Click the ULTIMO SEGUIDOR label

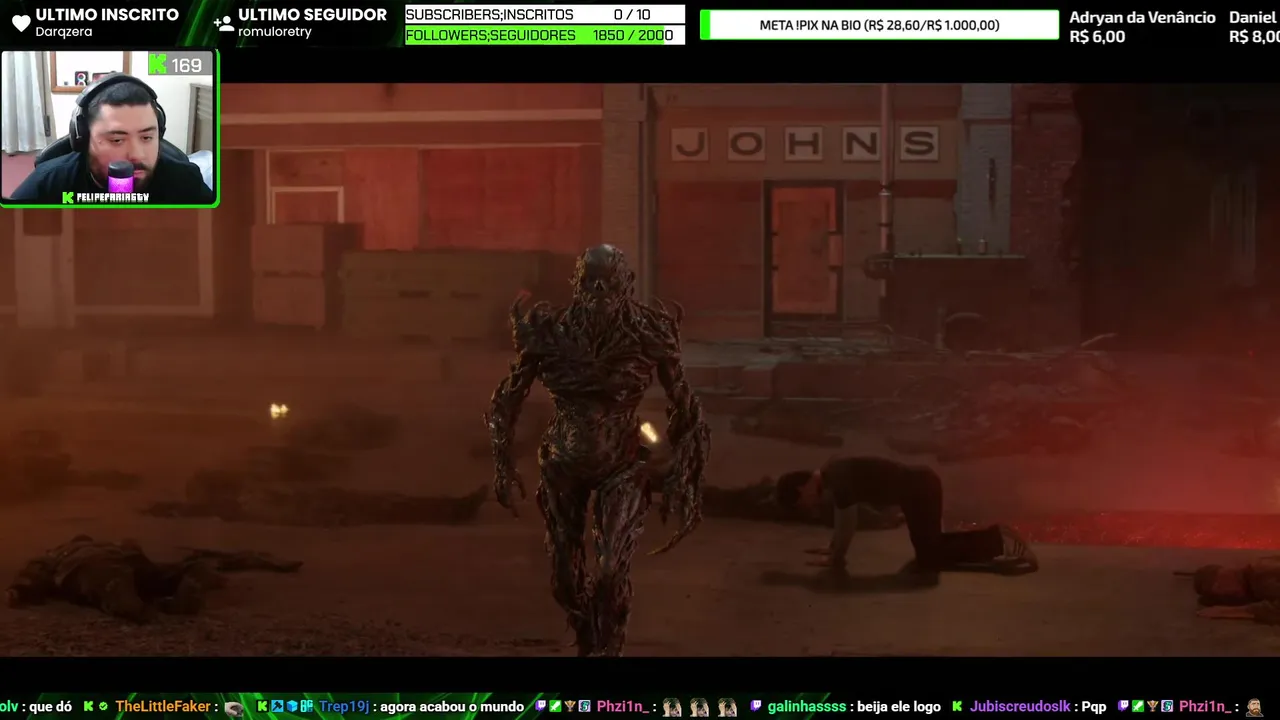click(x=312, y=15)
